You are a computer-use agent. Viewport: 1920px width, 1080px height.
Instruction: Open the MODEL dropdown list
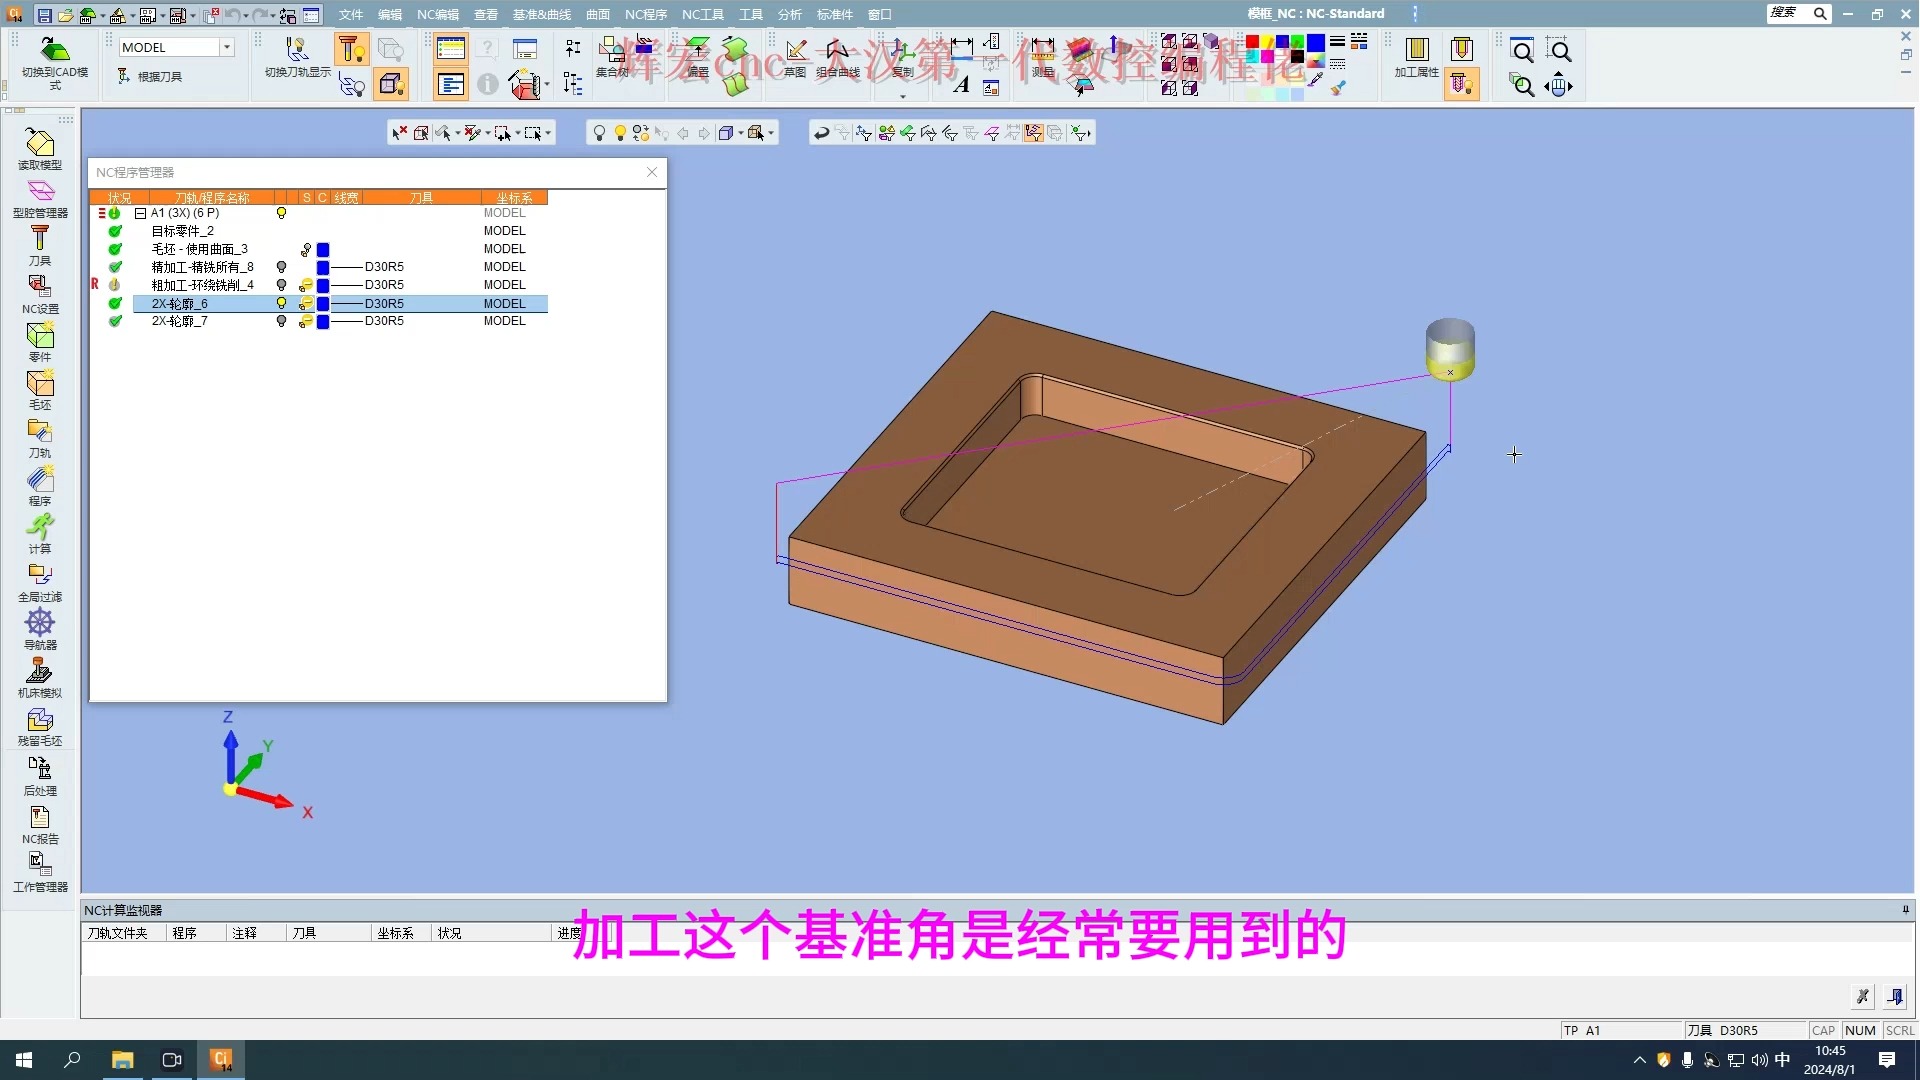pyautogui.click(x=225, y=46)
